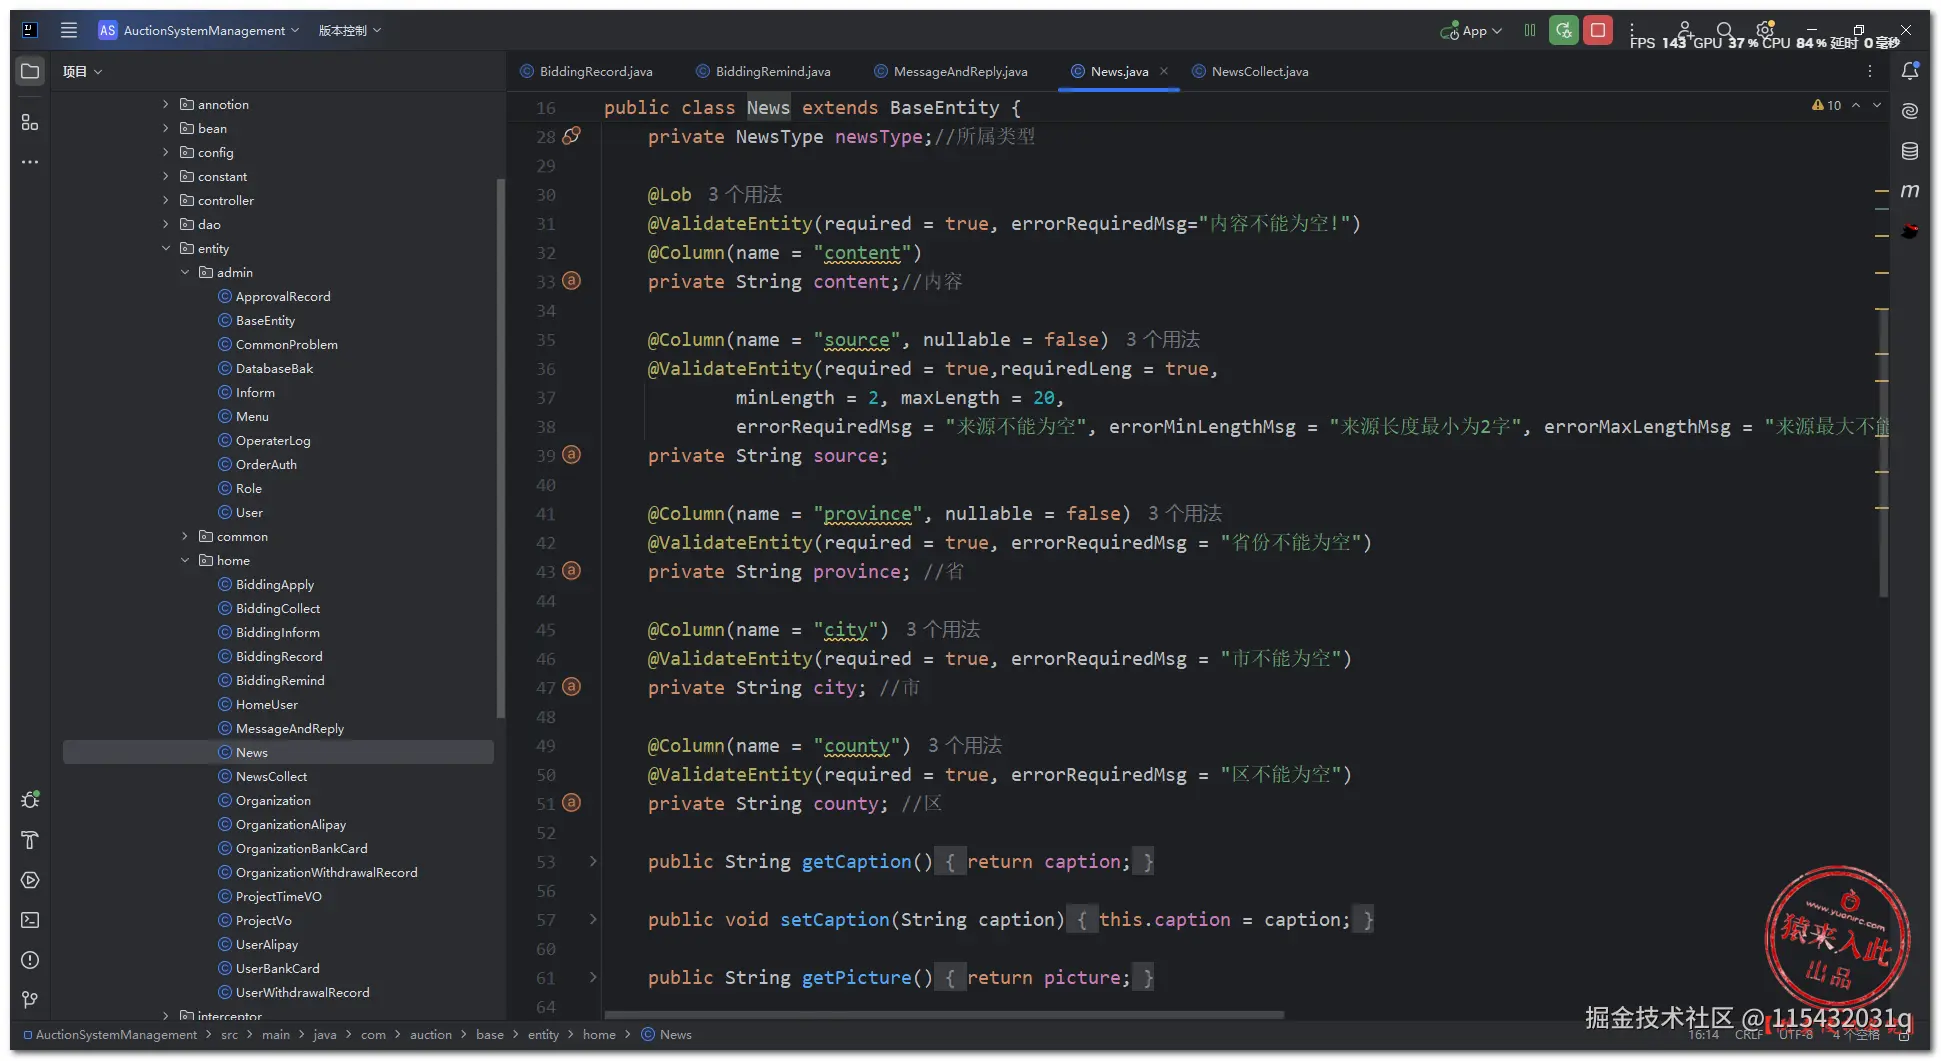Click '3 个用法' hint on the source column line
The height and width of the screenshot is (1061, 1941).
click(1163, 339)
